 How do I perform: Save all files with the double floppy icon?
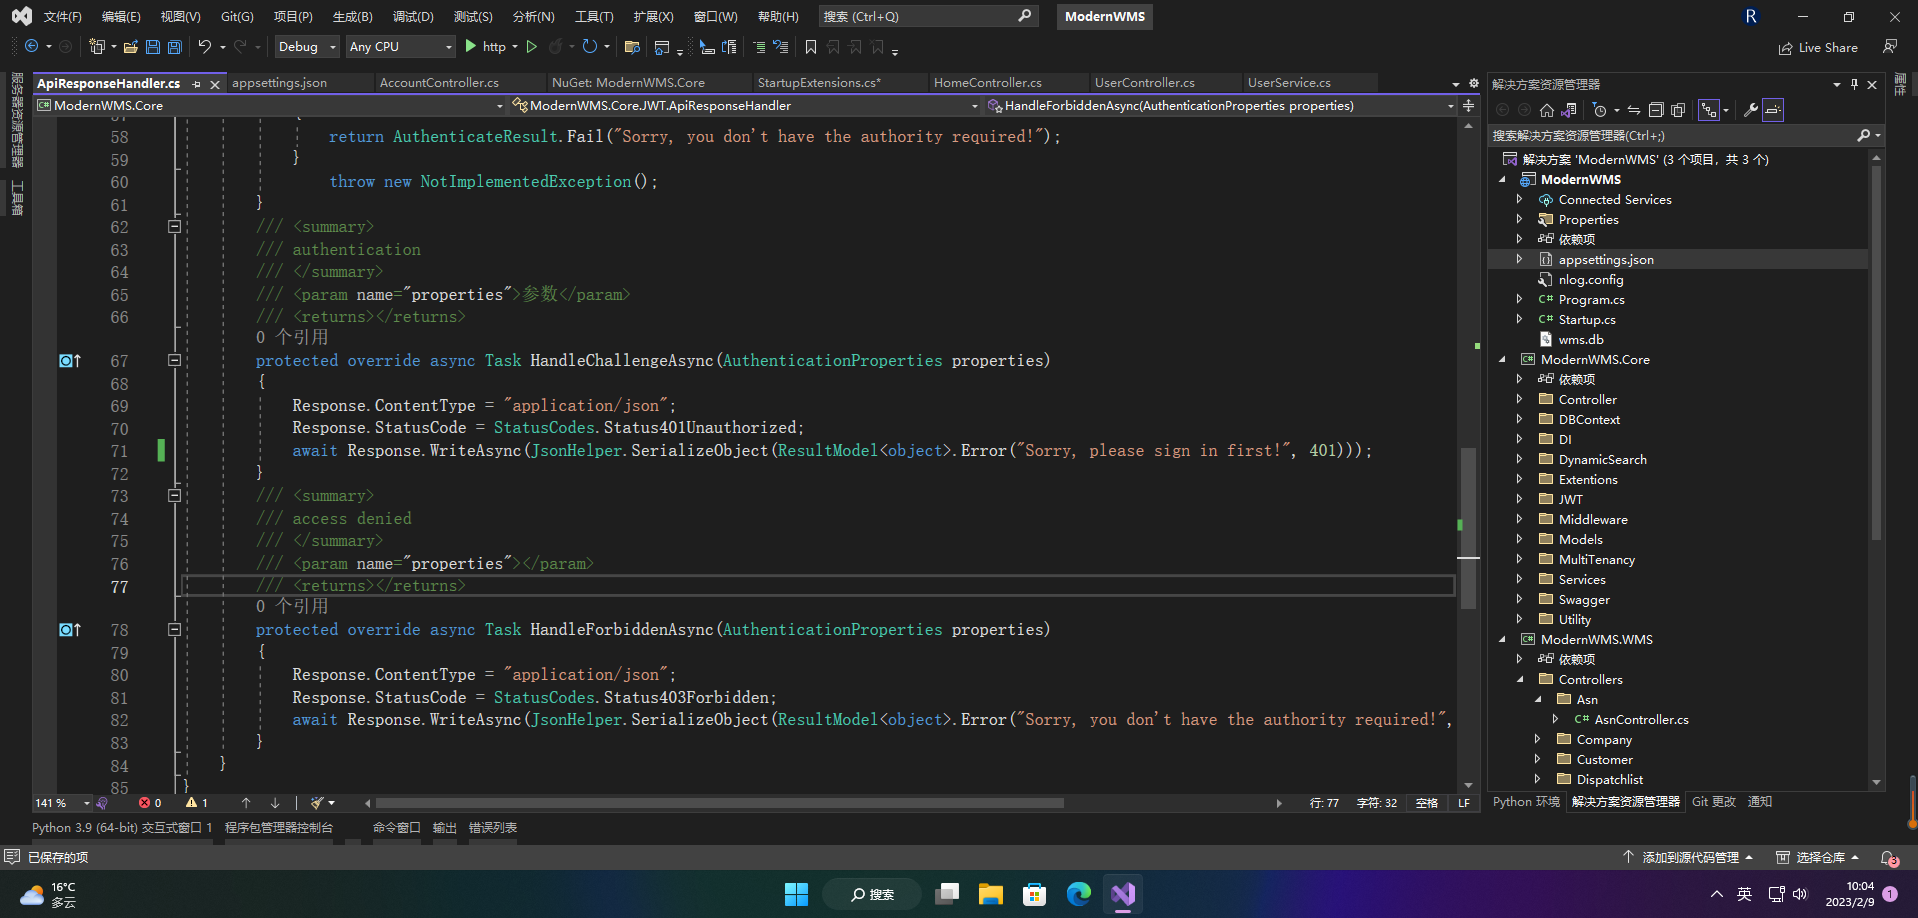(x=175, y=47)
